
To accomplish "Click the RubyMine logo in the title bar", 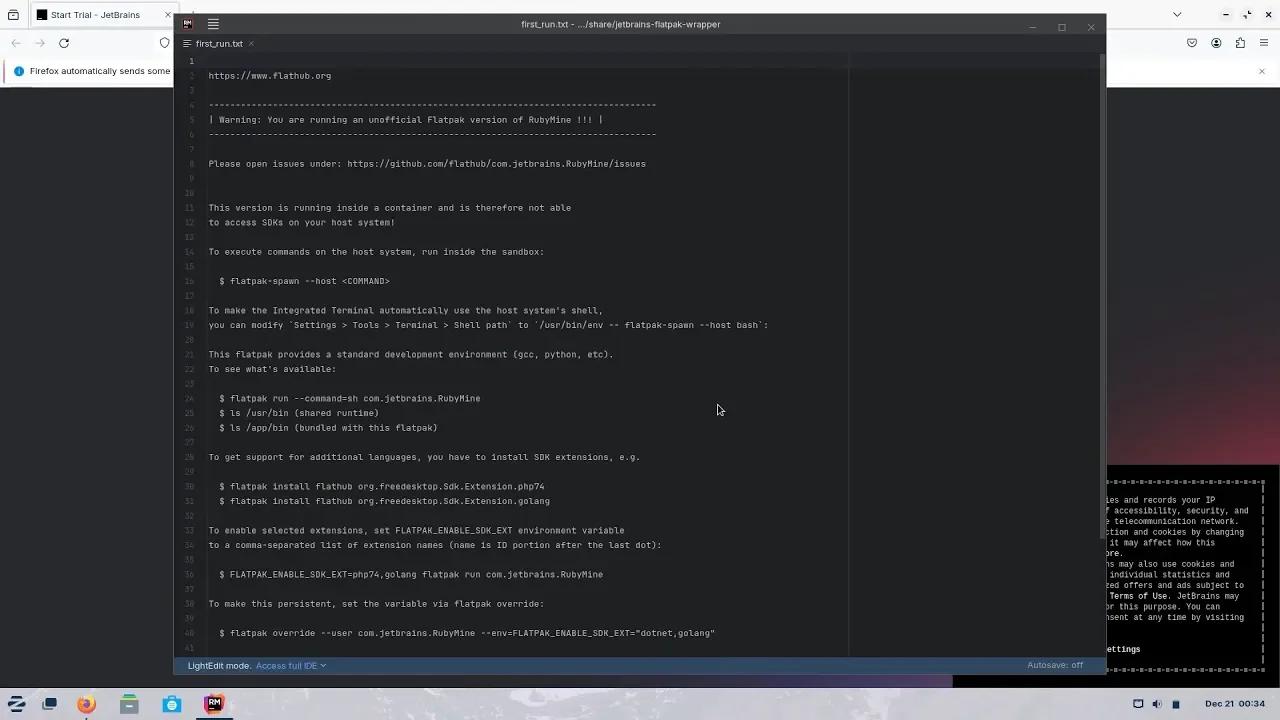I will pyautogui.click(x=187, y=24).
